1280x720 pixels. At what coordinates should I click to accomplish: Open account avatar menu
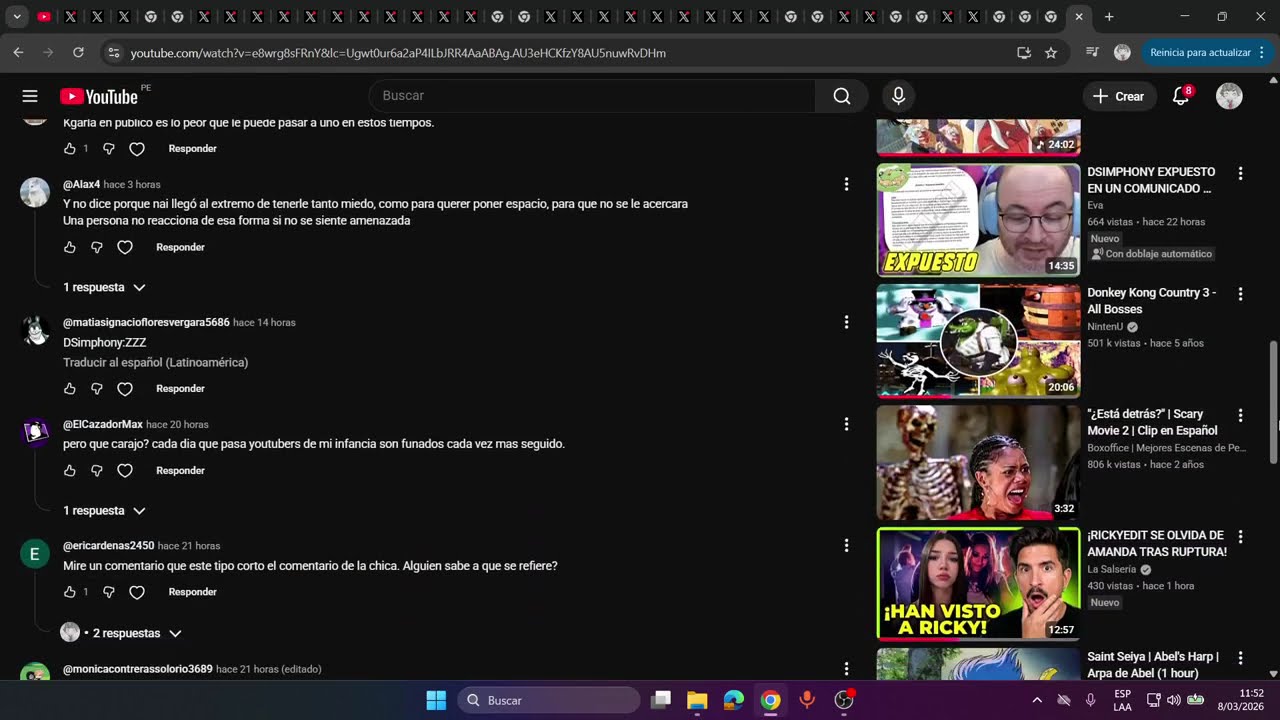(1229, 96)
